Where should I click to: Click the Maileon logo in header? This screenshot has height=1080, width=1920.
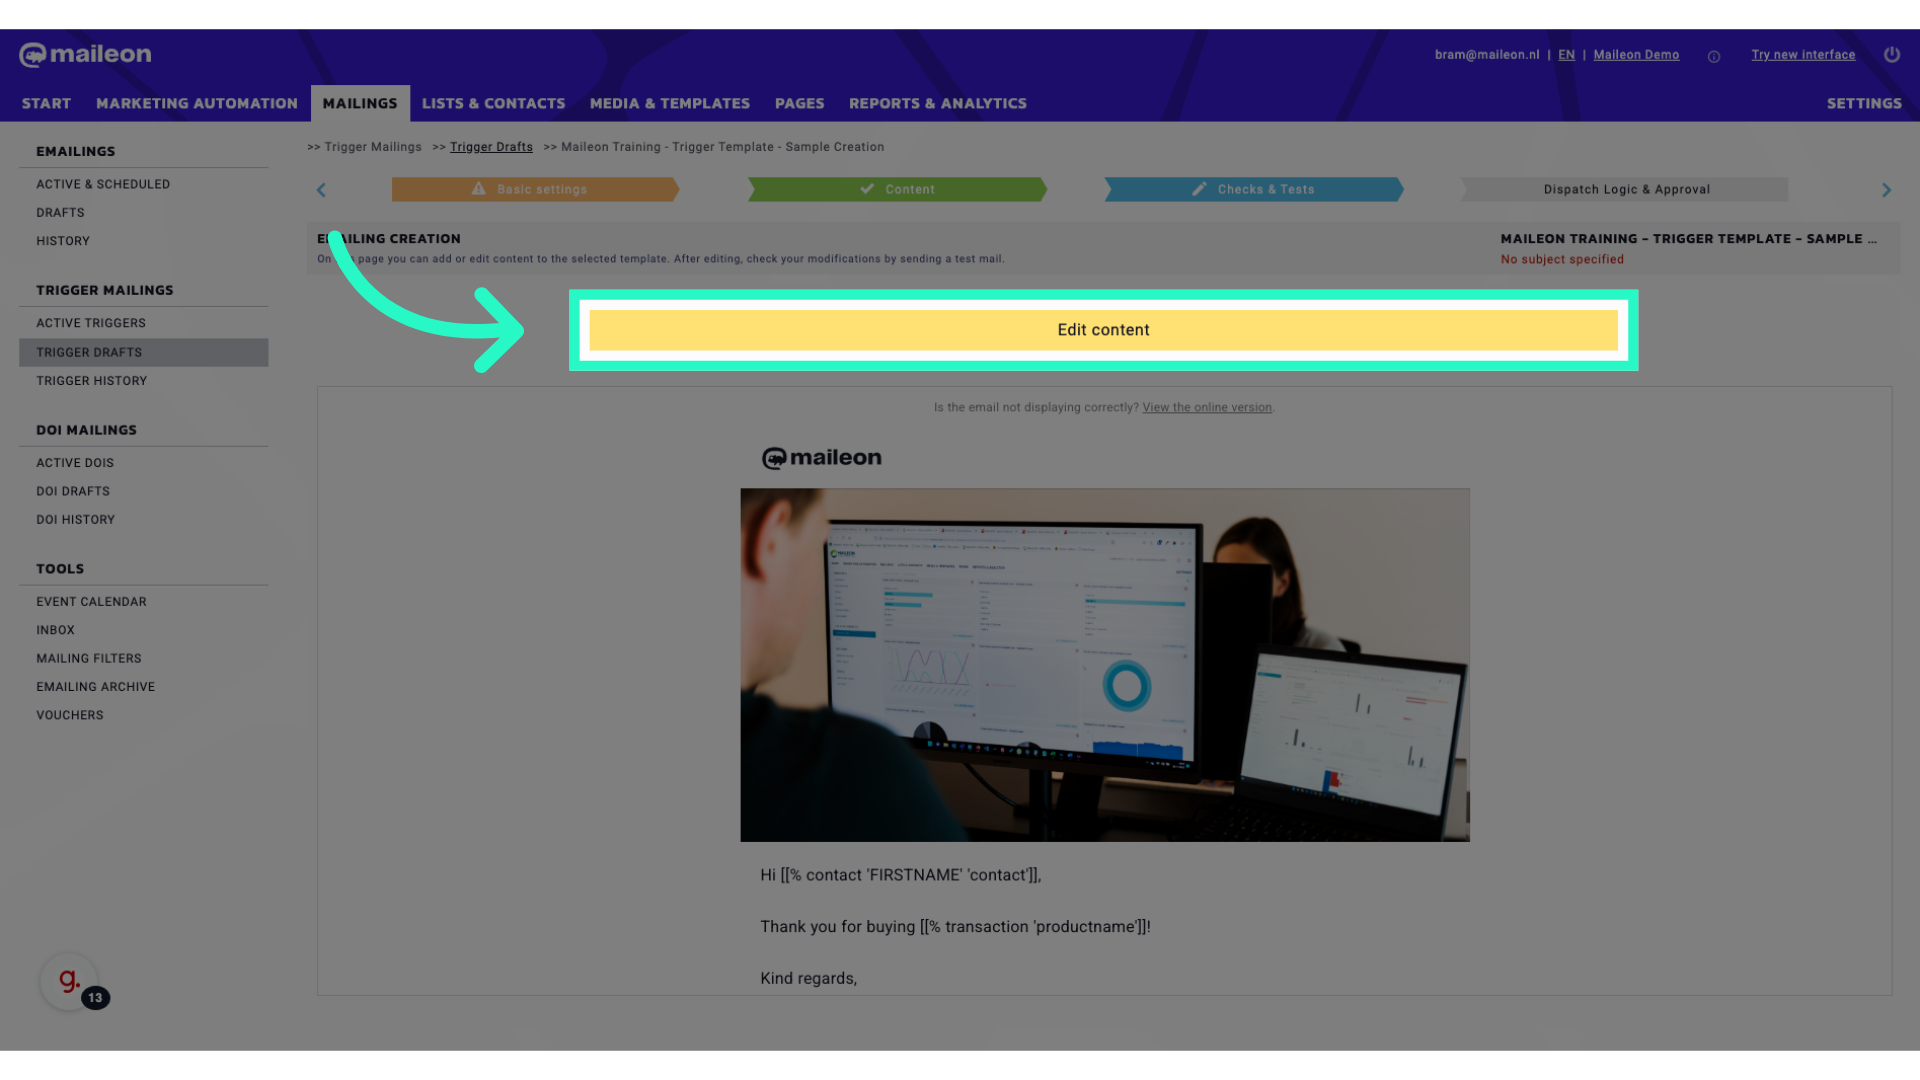click(85, 54)
